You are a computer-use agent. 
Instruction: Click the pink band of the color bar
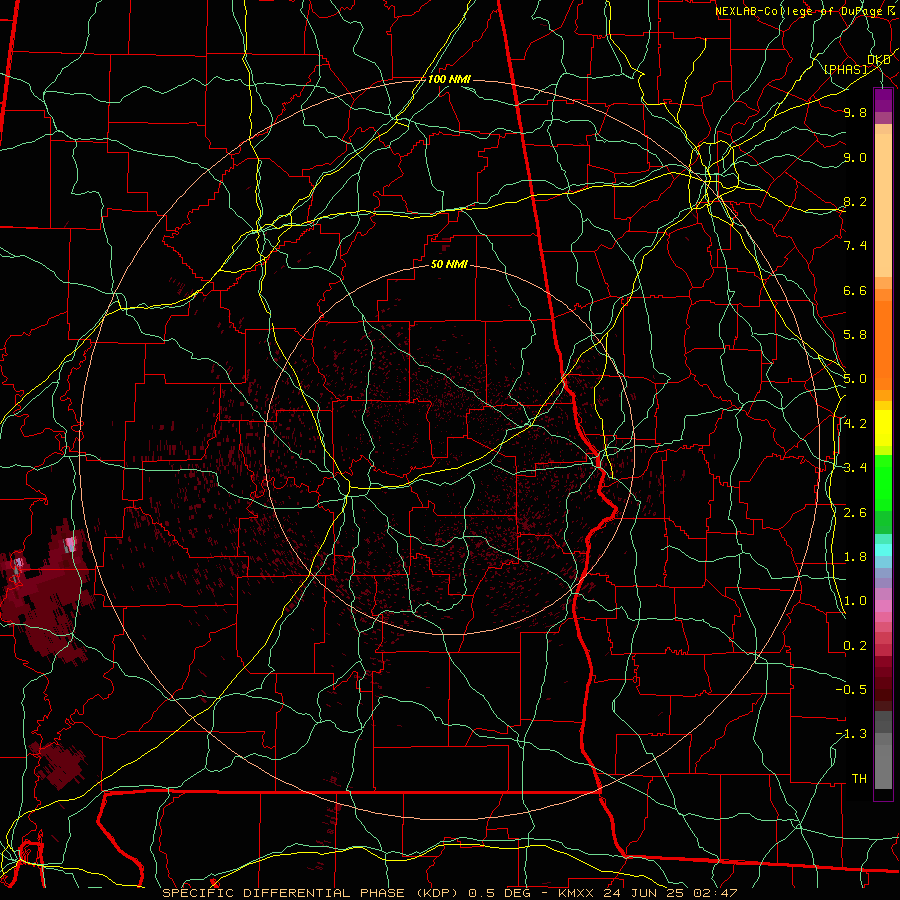pyautogui.click(x=883, y=606)
